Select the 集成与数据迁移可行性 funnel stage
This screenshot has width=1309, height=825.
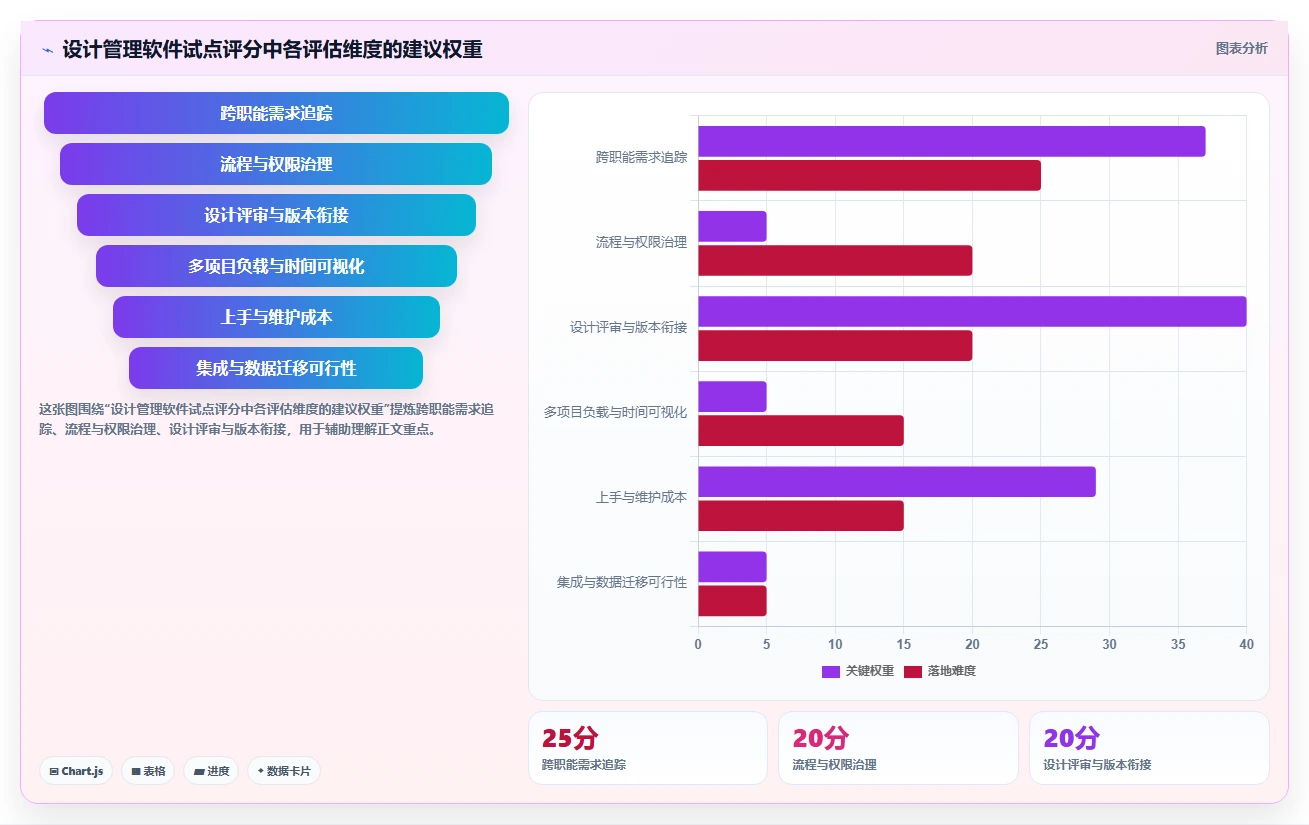tap(276, 368)
